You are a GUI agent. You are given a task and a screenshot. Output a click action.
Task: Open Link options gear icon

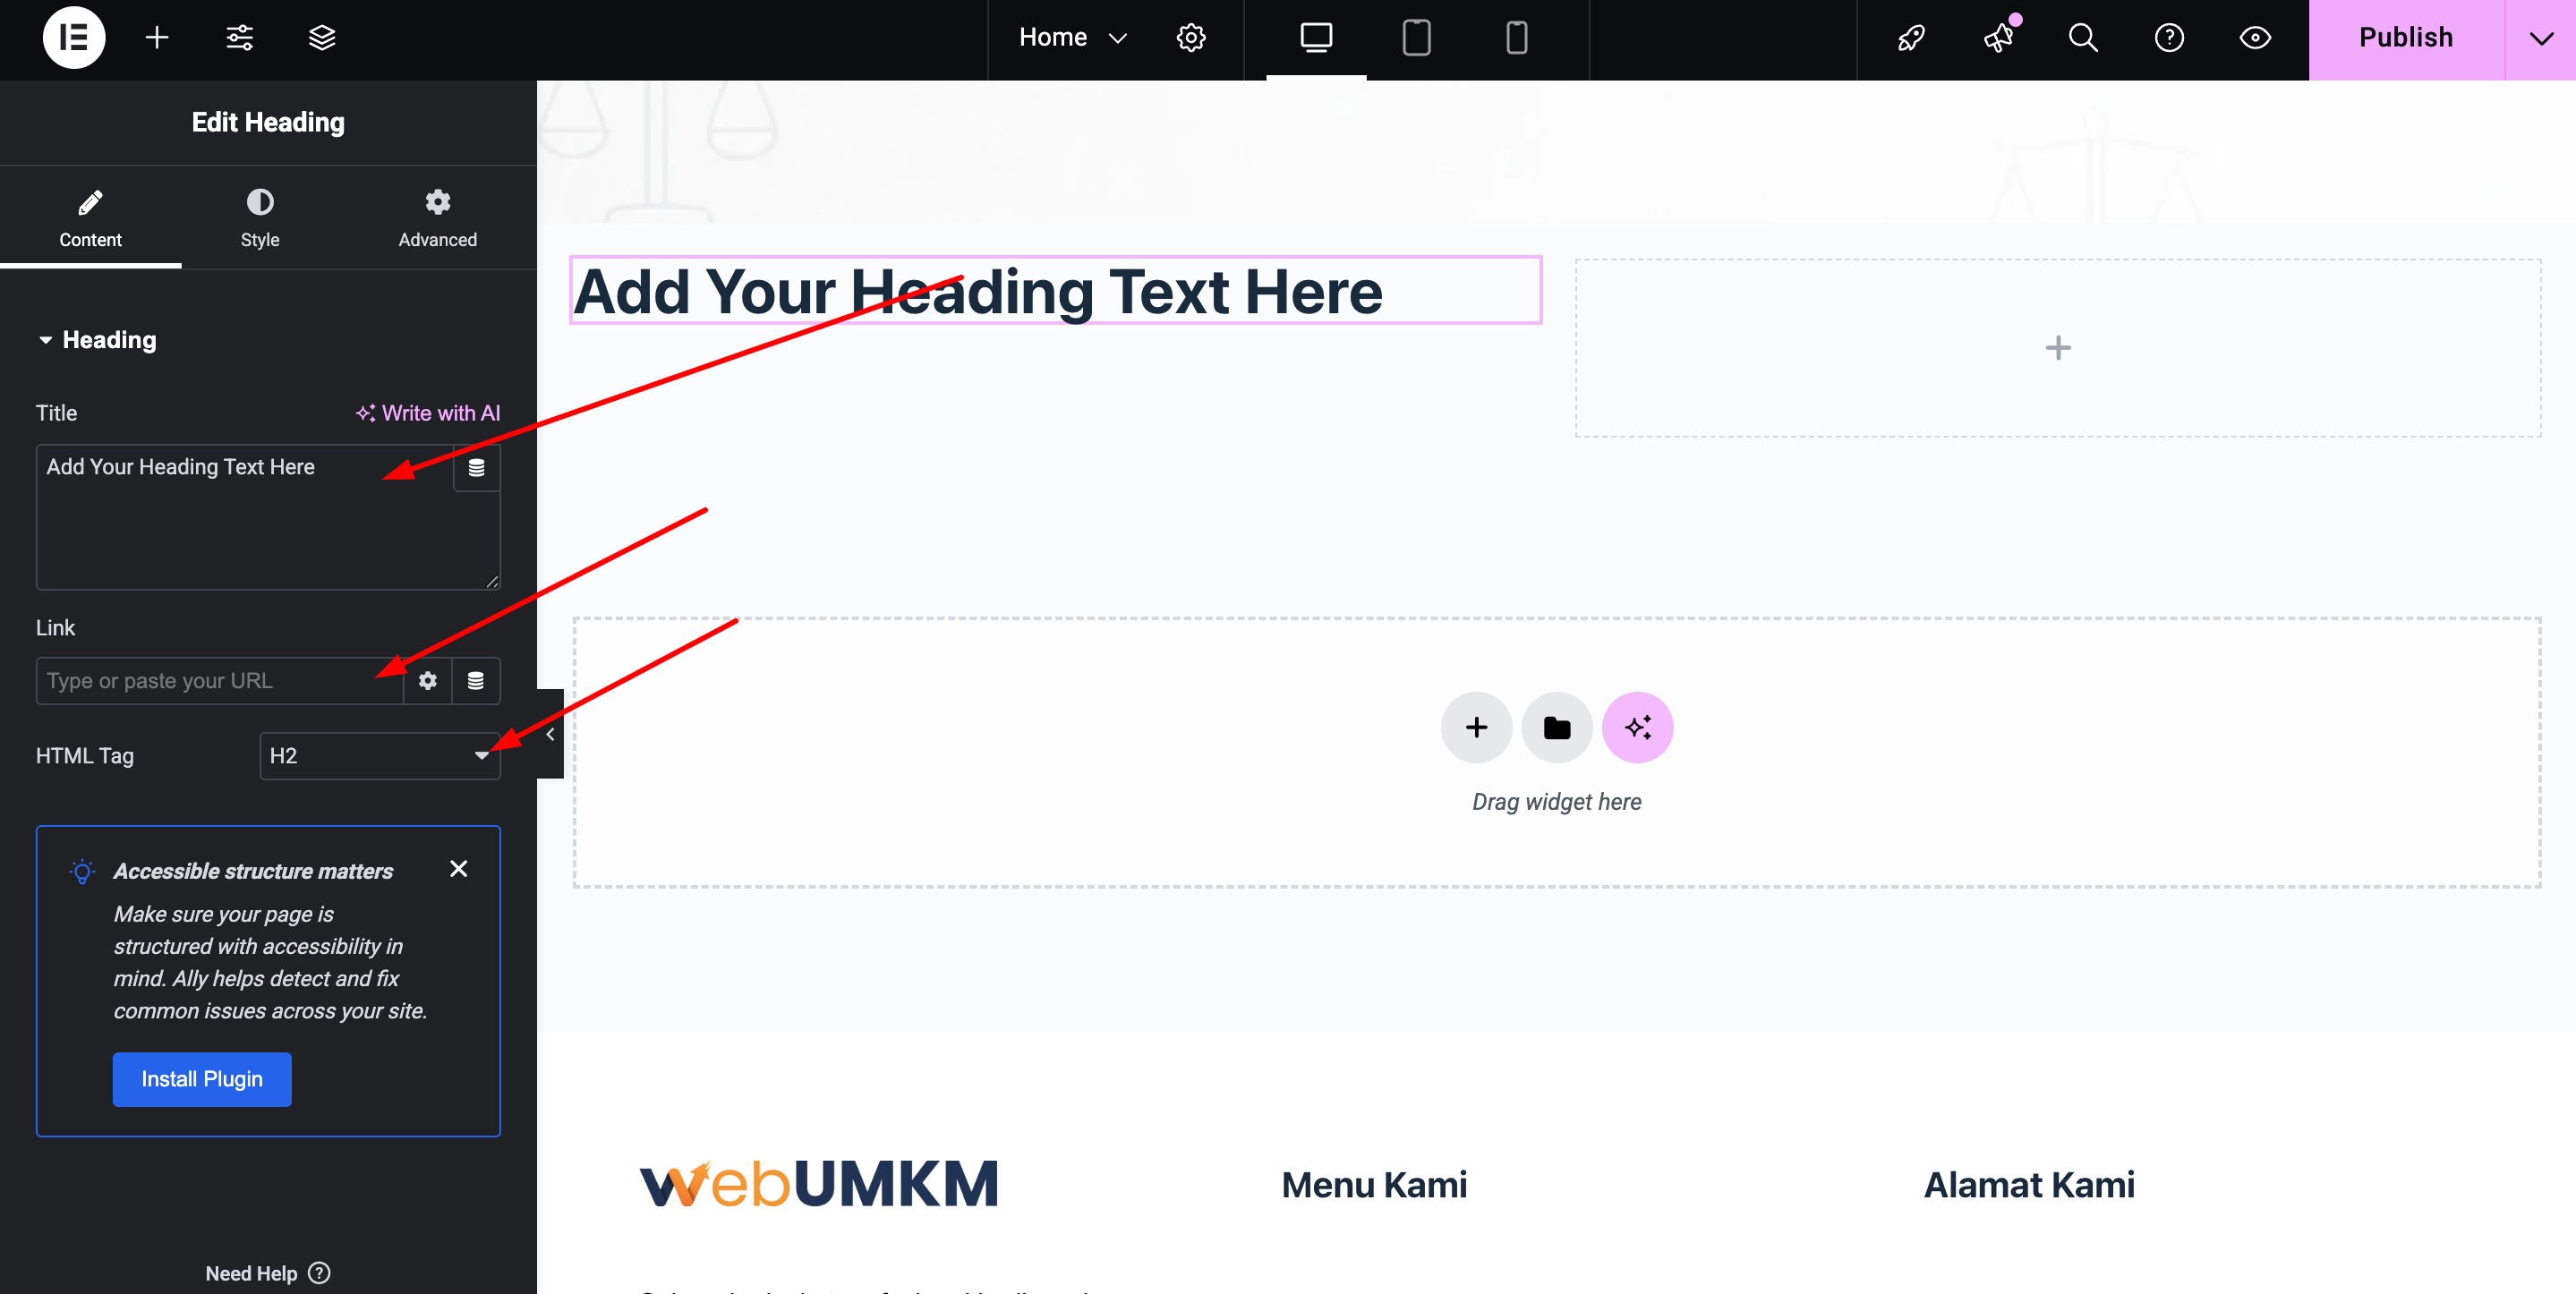428,681
